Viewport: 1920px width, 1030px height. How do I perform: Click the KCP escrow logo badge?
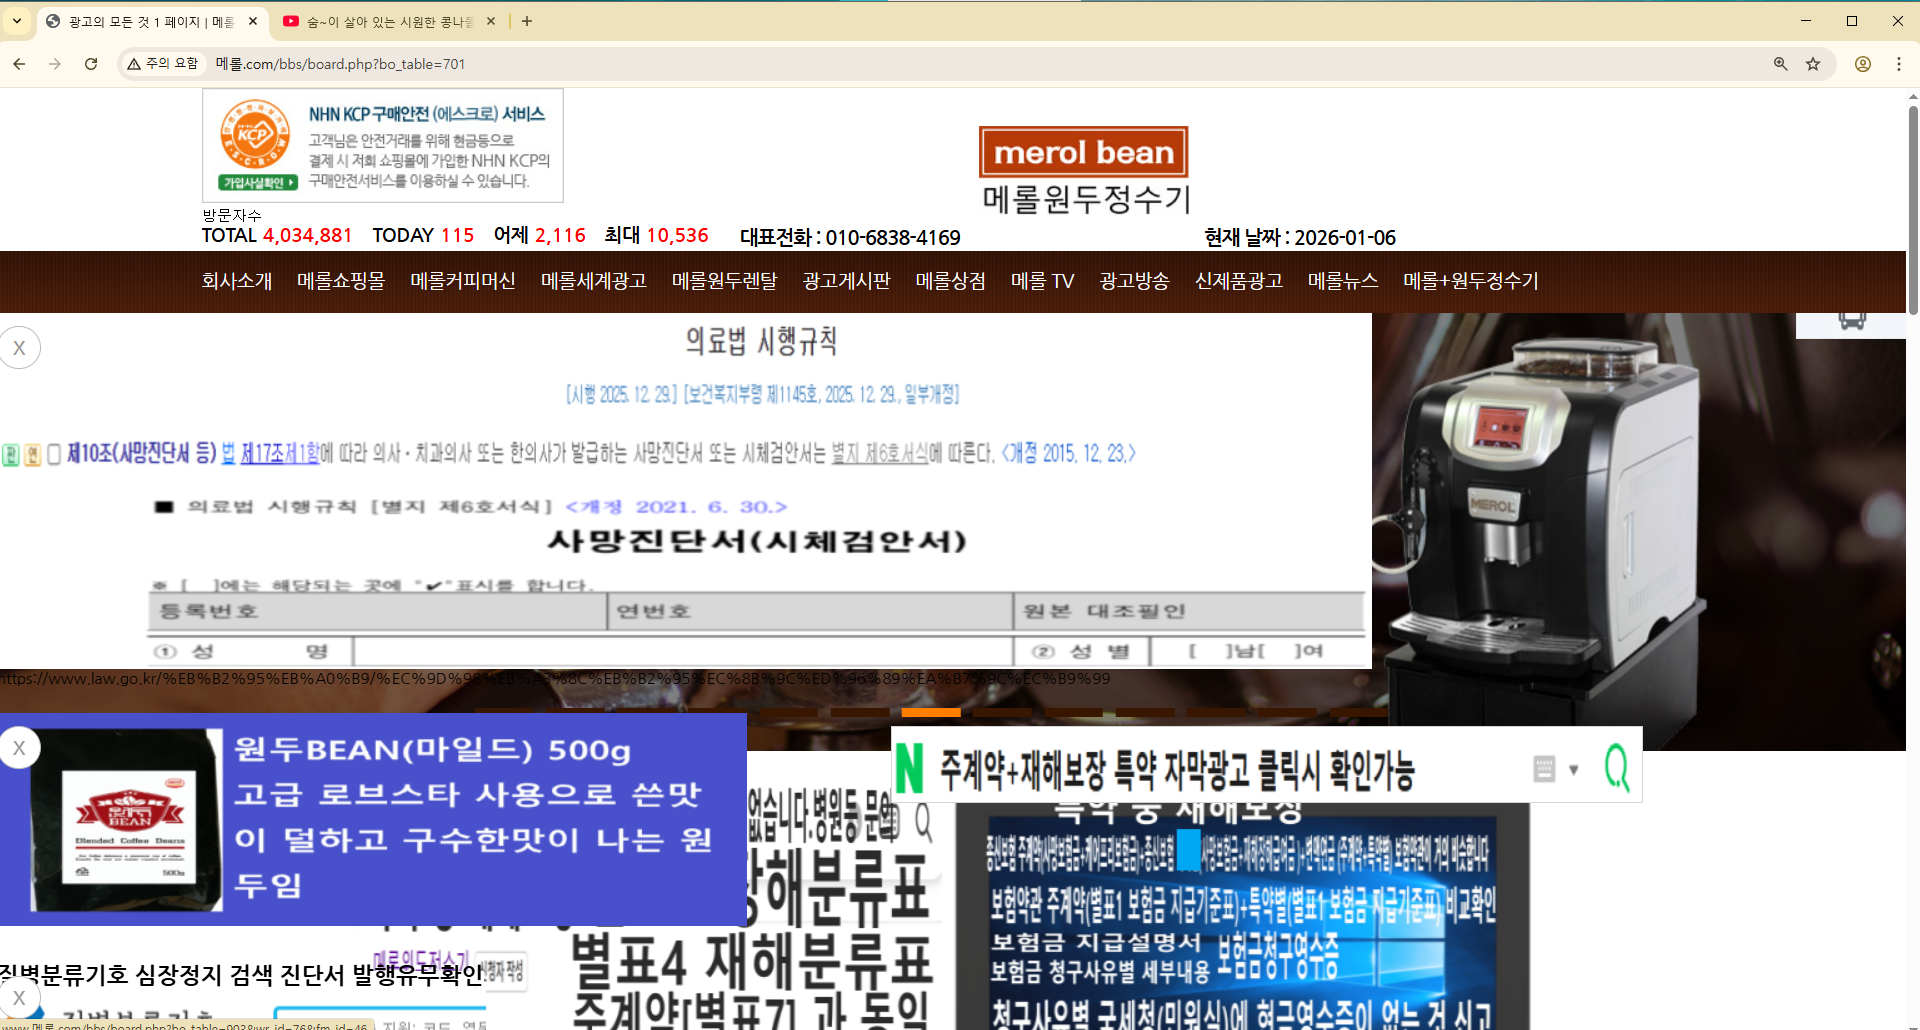256,144
